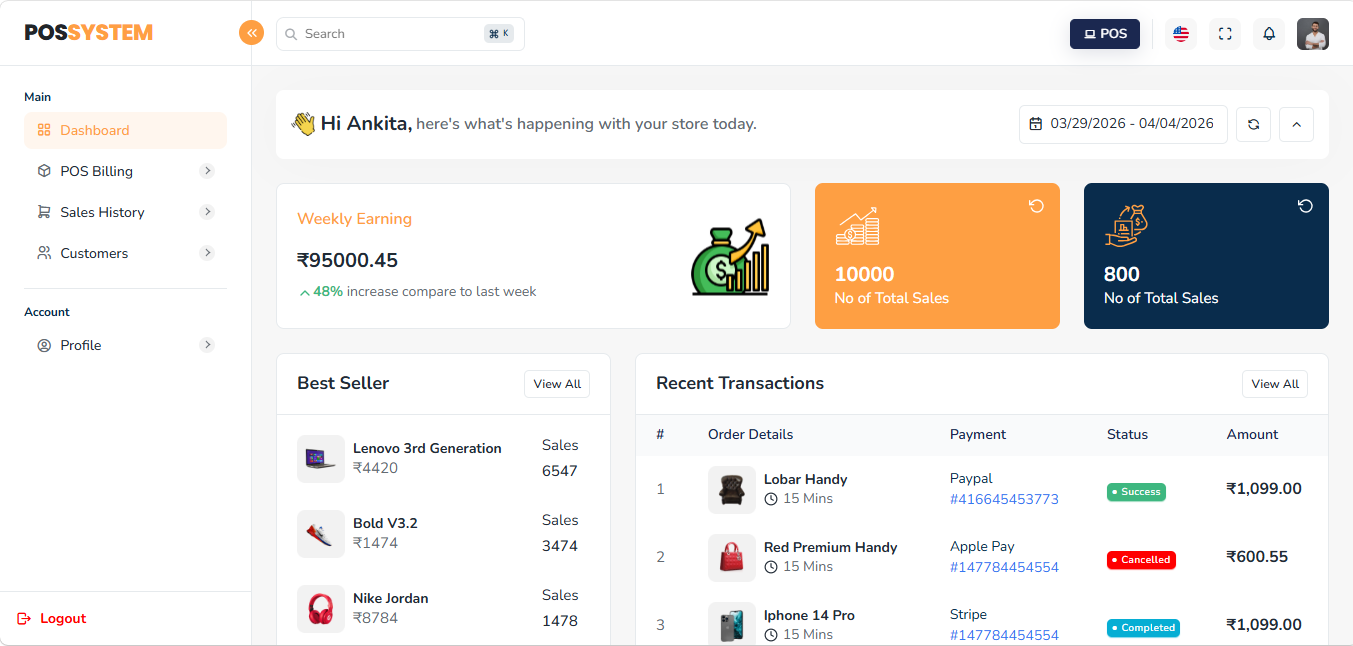
Task: Click the refresh icon beside date range
Action: (x=1253, y=125)
